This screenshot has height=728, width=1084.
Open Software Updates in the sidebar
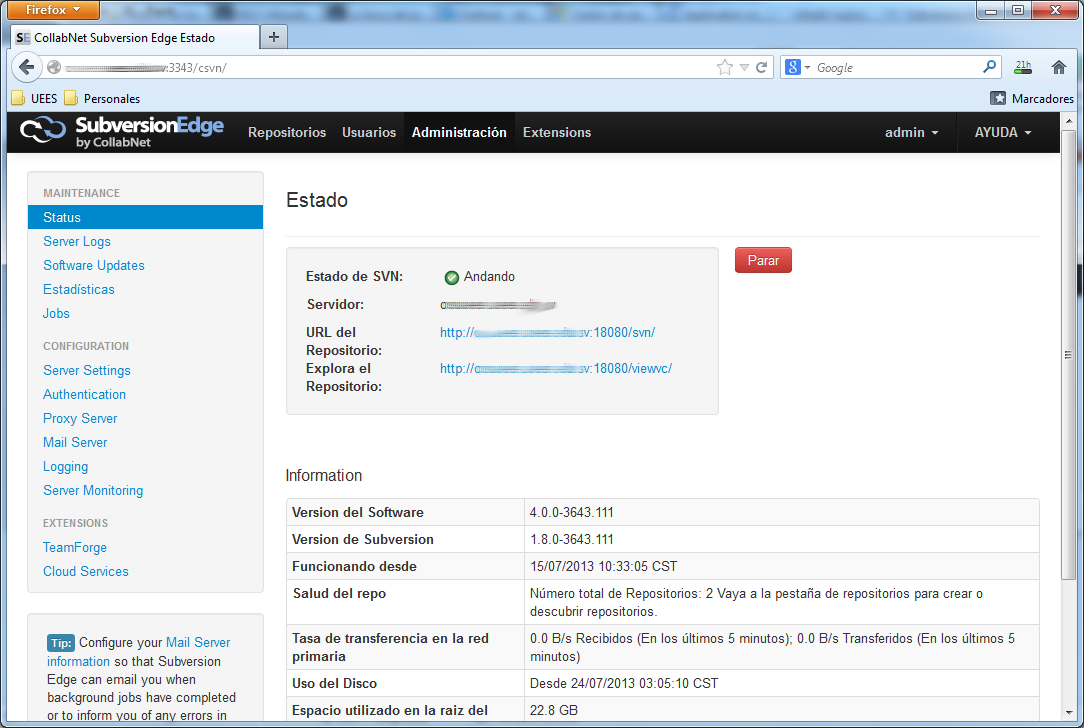pyautogui.click(x=93, y=265)
